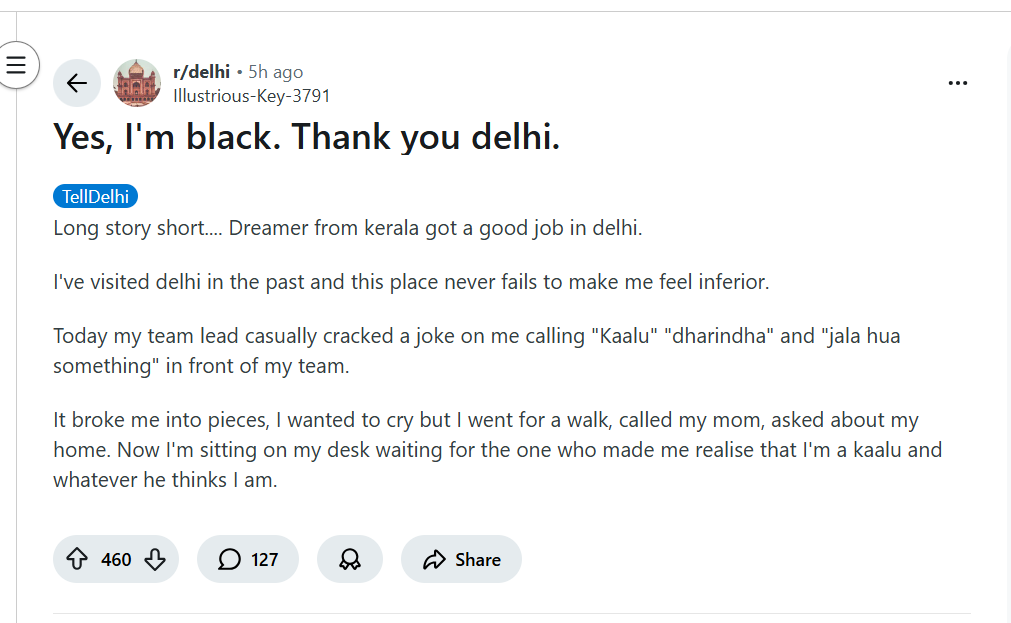This screenshot has width=1011, height=623.
Task: Filter by the TellDelhi flair tag
Action: (x=95, y=196)
